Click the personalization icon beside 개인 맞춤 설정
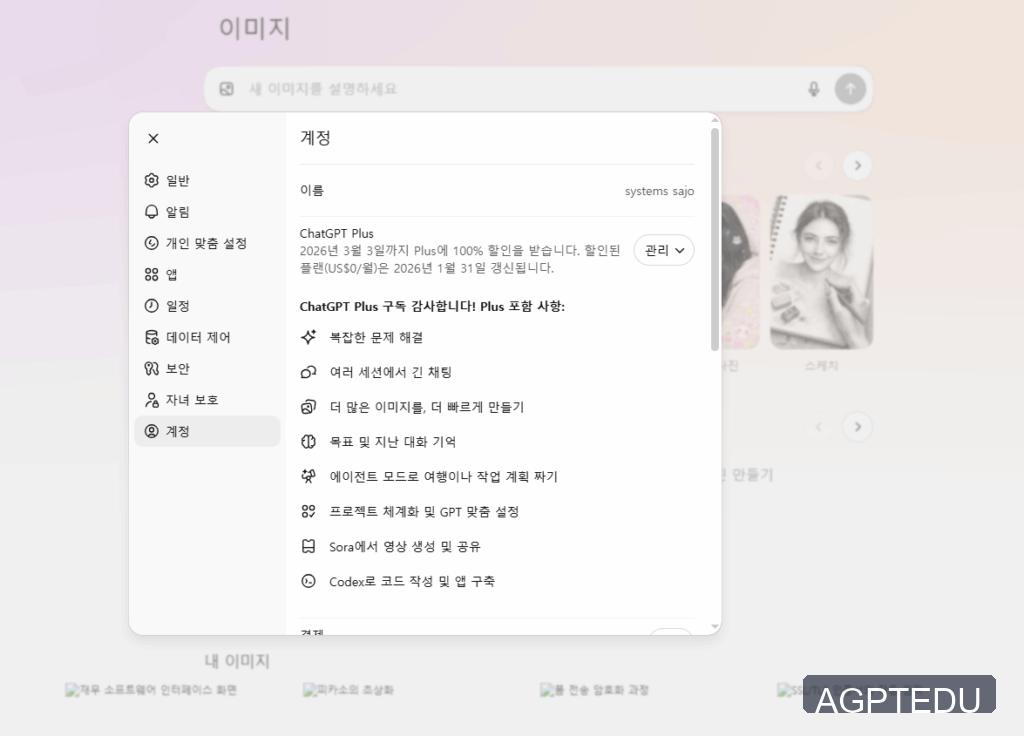The width and height of the screenshot is (1024, 736). tap(152, 243)
